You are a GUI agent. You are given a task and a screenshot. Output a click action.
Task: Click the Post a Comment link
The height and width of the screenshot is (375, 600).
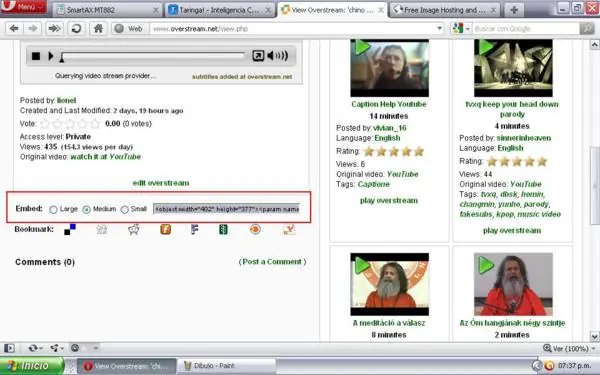click(x=272, y=262)
